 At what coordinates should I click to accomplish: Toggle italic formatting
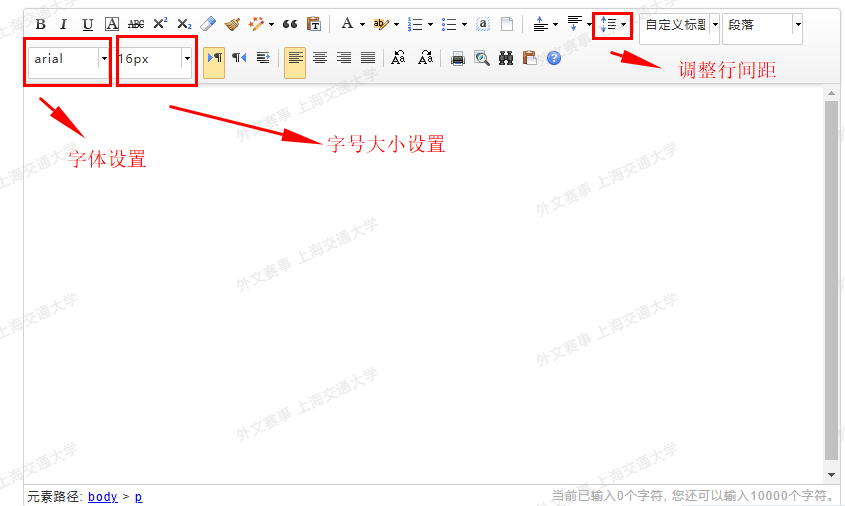tap(63, 24)
